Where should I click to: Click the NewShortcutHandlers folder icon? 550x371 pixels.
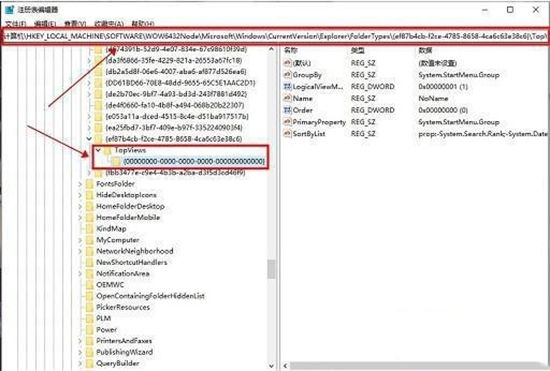[90, 262]
